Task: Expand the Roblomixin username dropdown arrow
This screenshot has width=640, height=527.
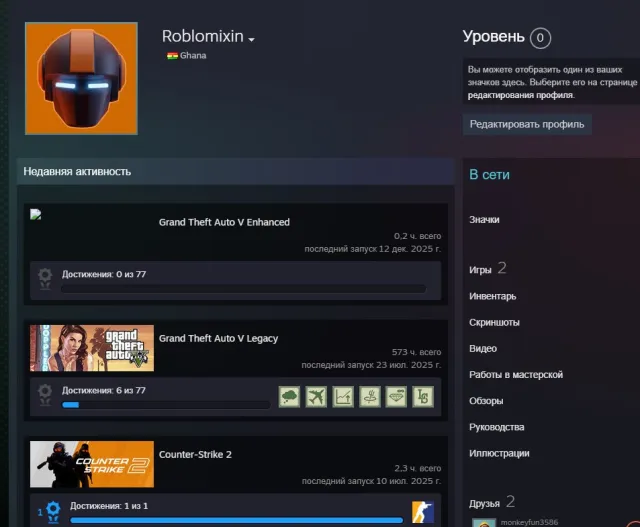Action: coord(251,40)
